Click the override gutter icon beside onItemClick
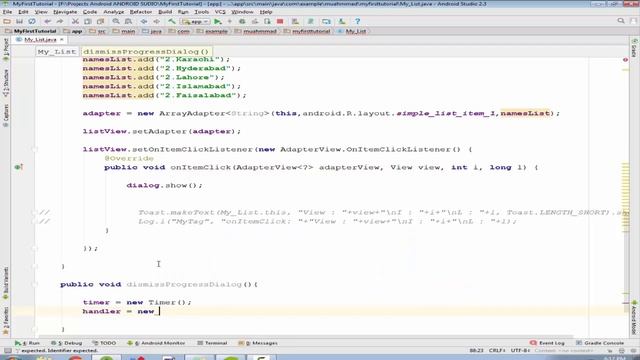 coord(18,167)
